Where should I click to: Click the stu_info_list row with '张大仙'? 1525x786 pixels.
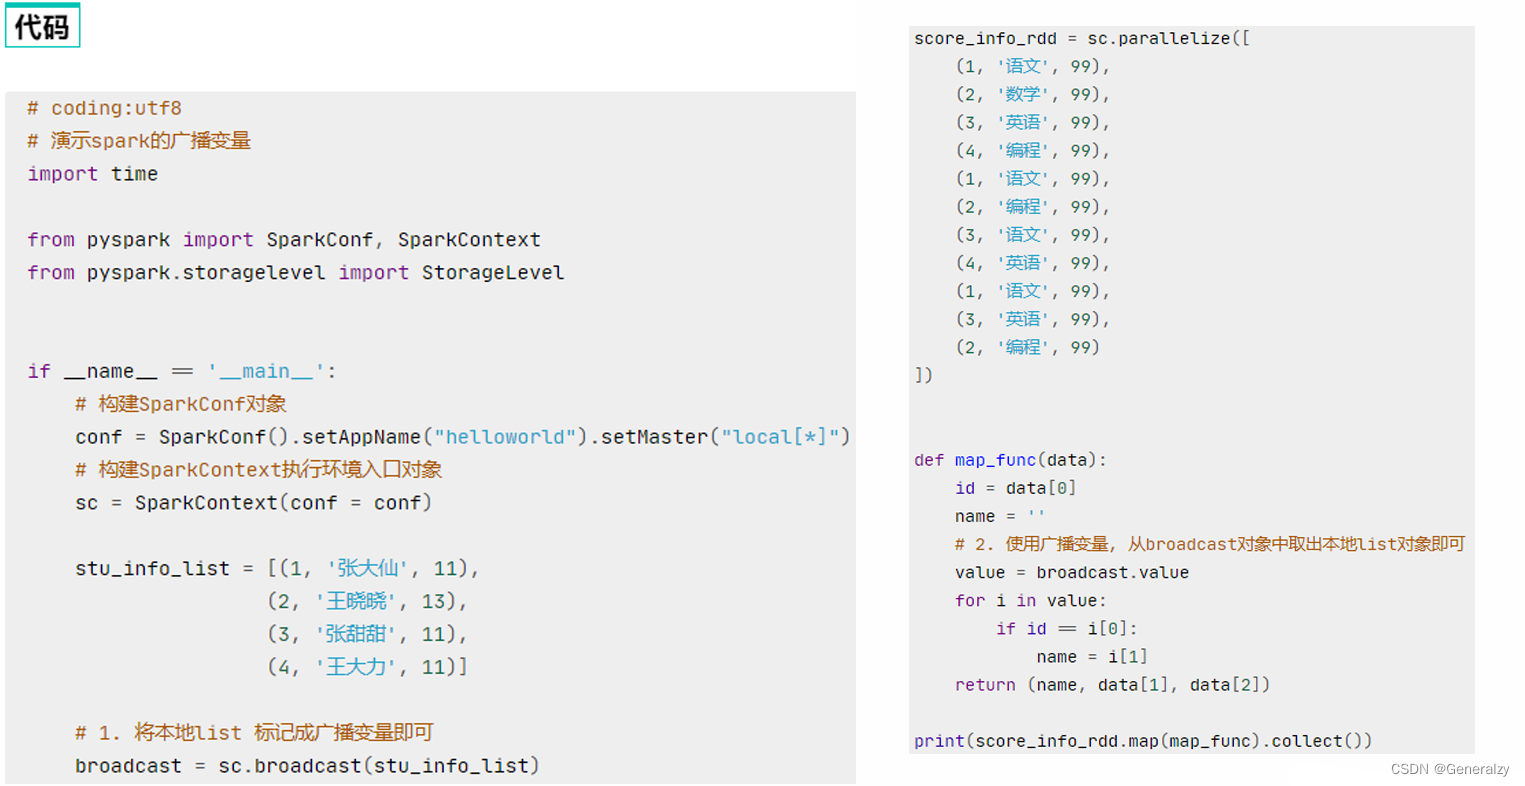click(278, 569)
